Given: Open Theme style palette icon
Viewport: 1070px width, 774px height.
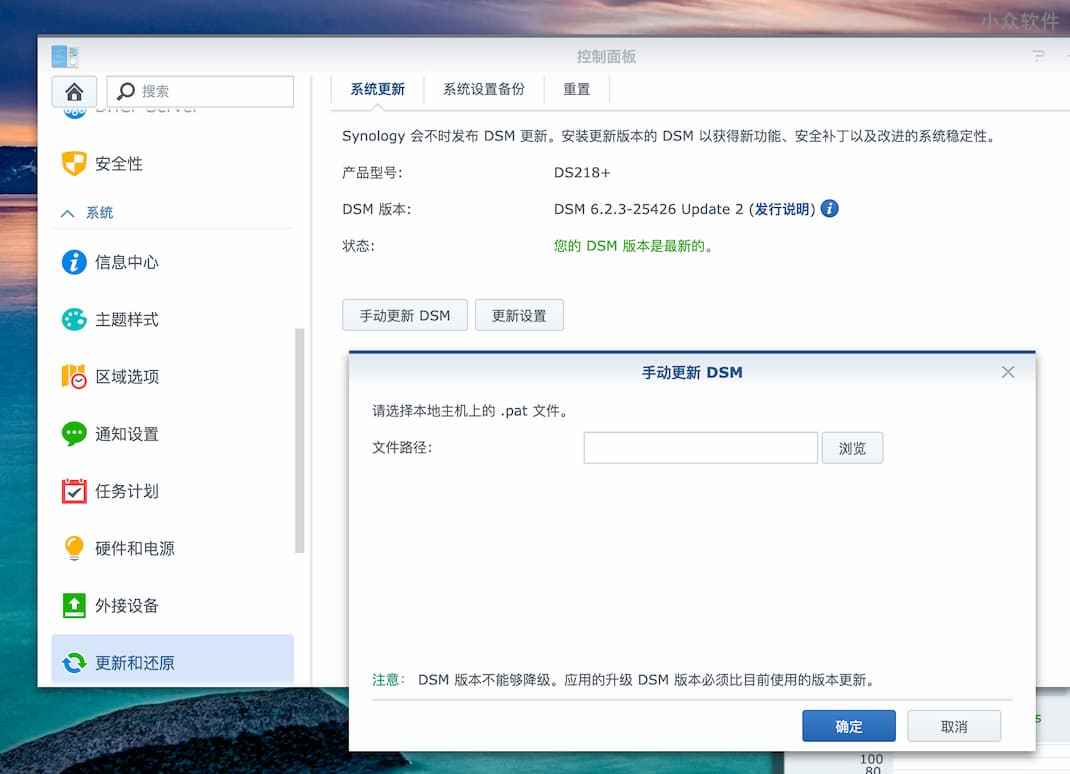Looking at the screenshot, I should pos(74,319).
